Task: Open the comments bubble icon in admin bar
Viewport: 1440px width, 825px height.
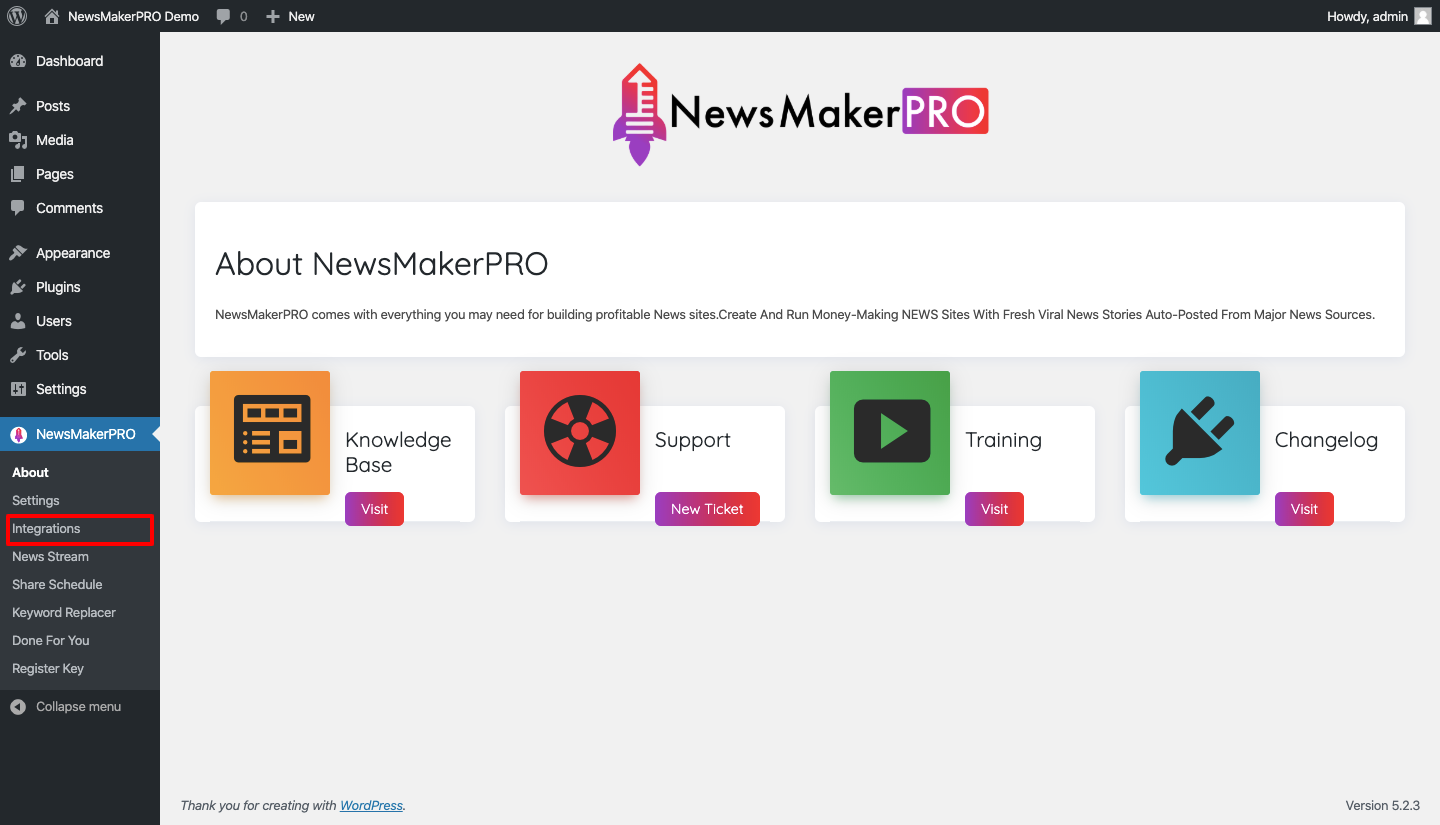Action: click(x=223, y=16)
